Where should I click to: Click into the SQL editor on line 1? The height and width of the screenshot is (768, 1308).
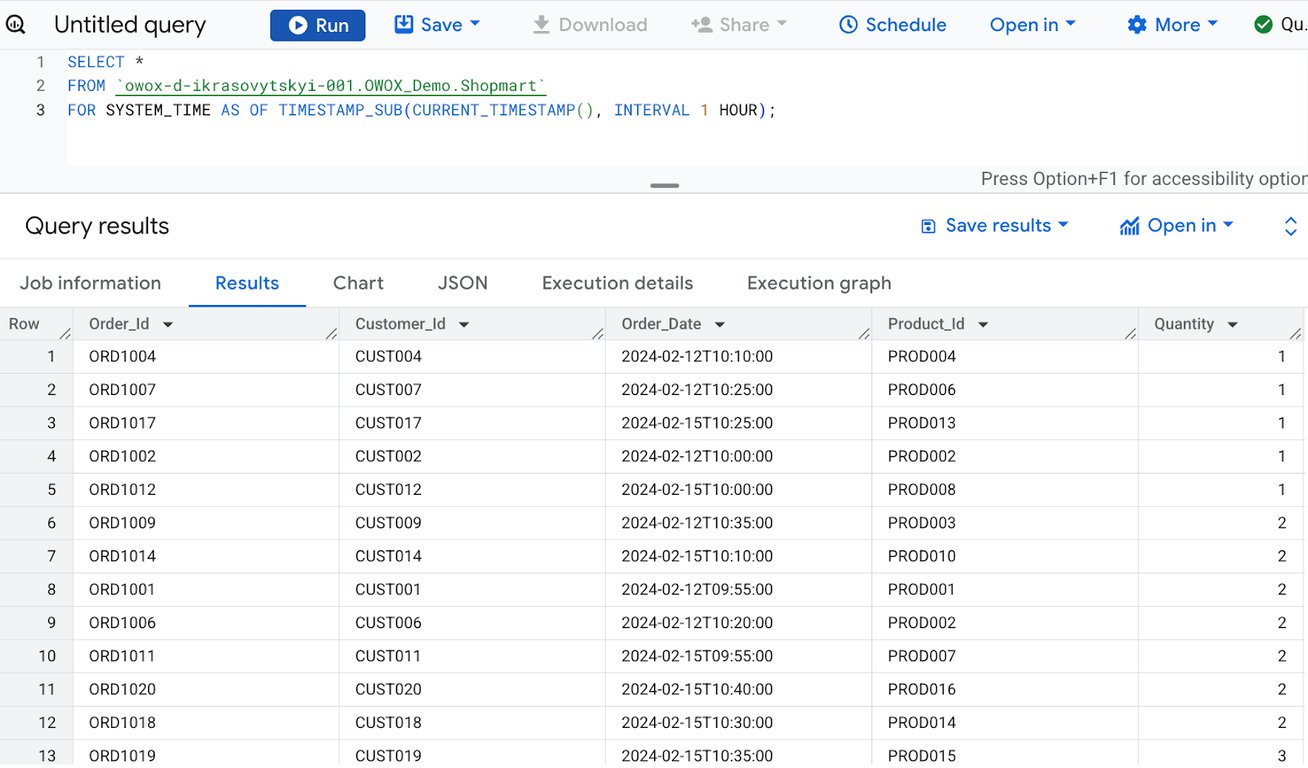point(685,62)
